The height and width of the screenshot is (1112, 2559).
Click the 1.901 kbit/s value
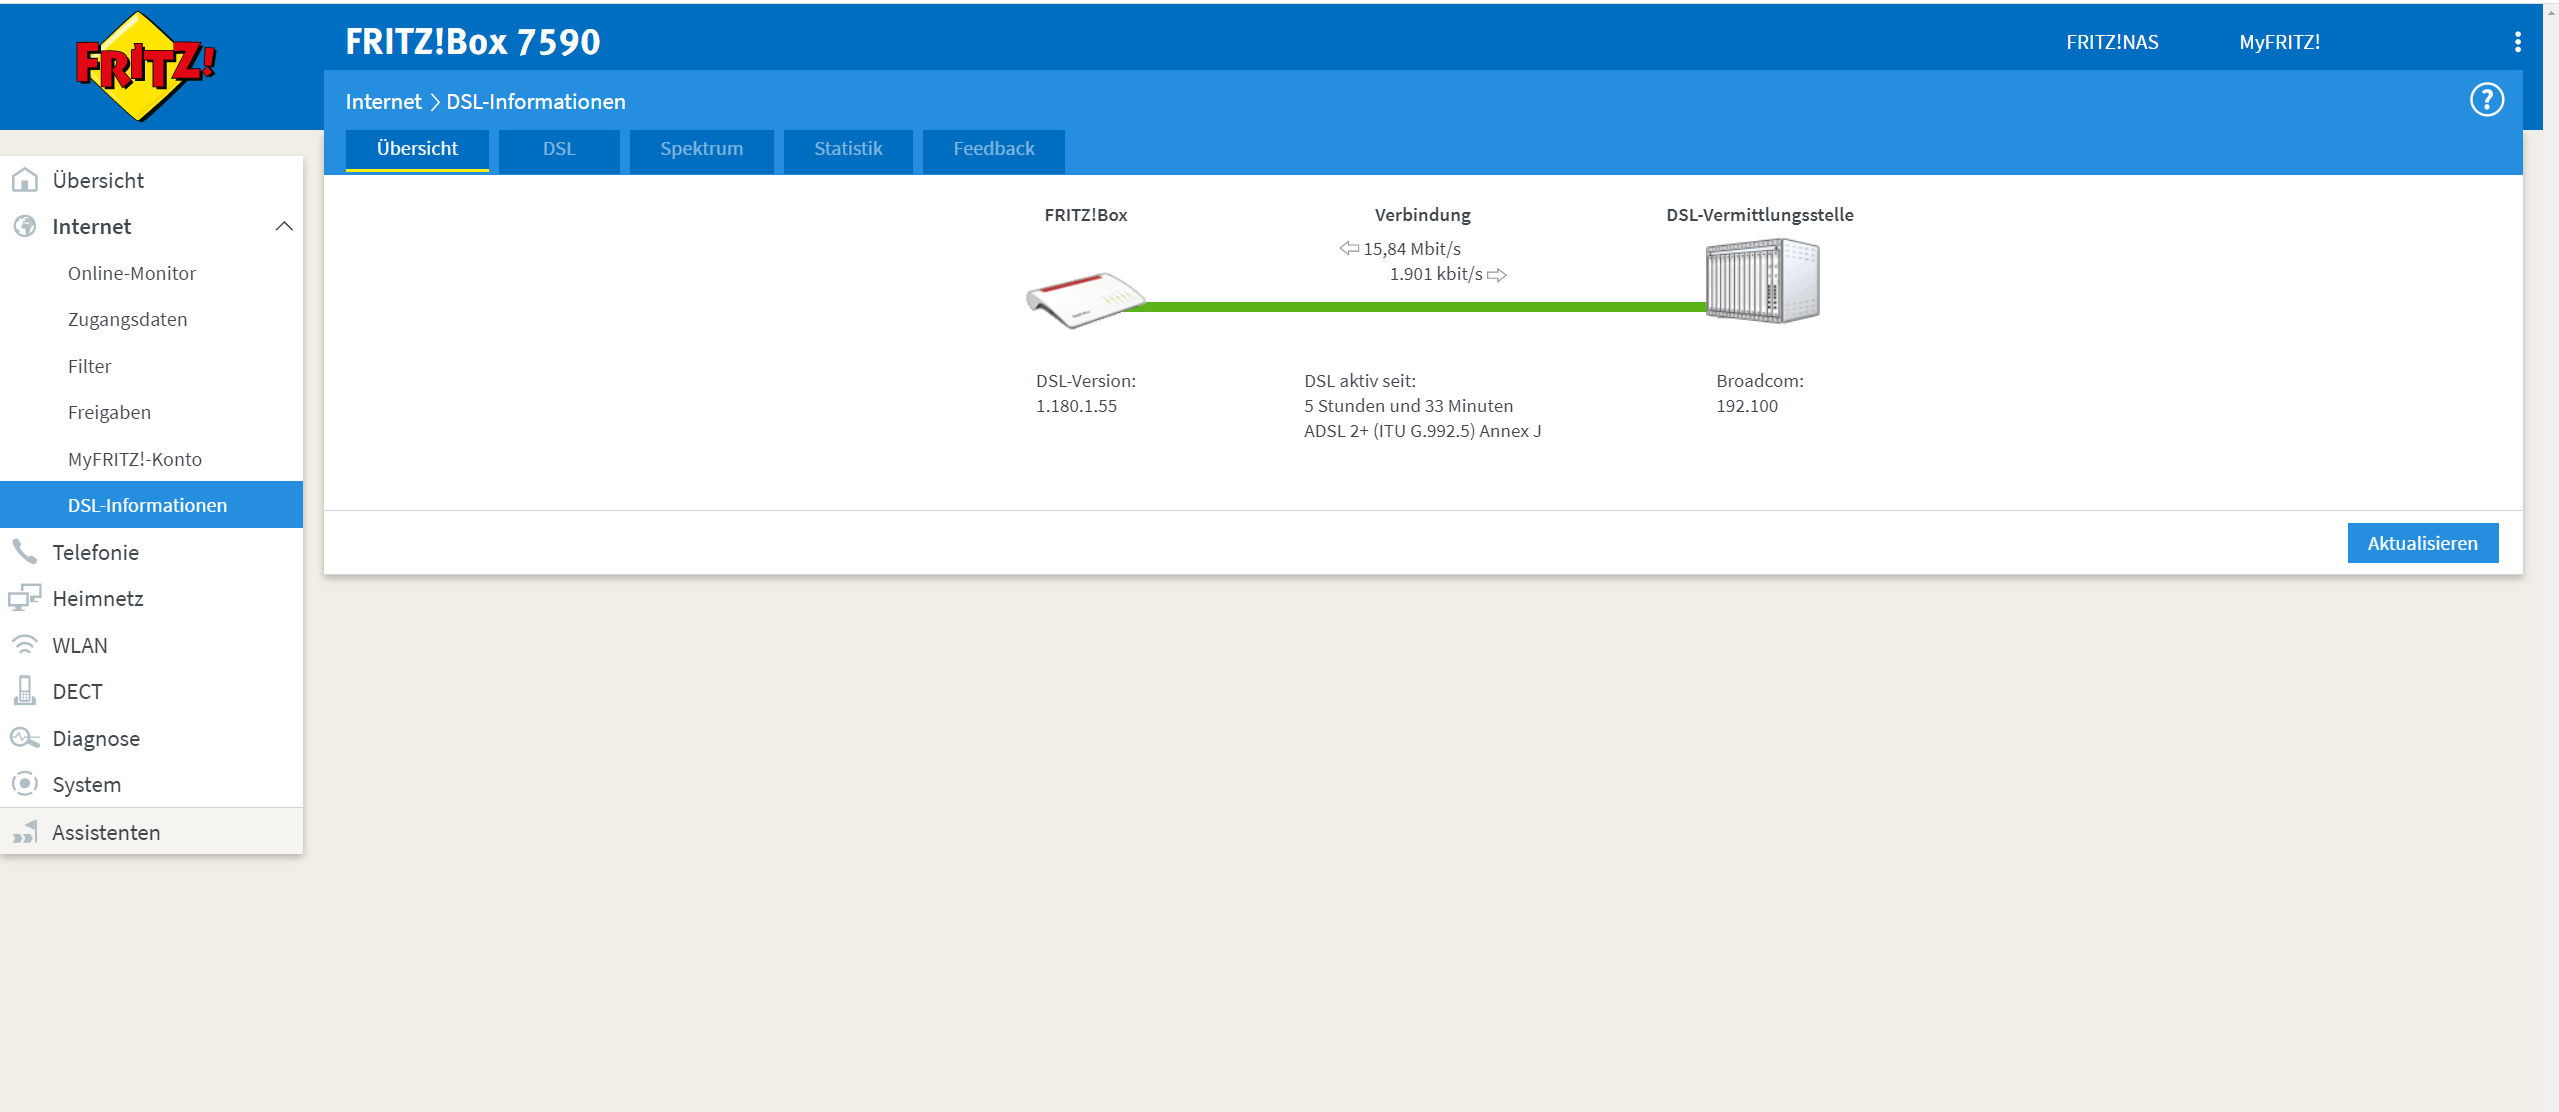[1436, 274]
